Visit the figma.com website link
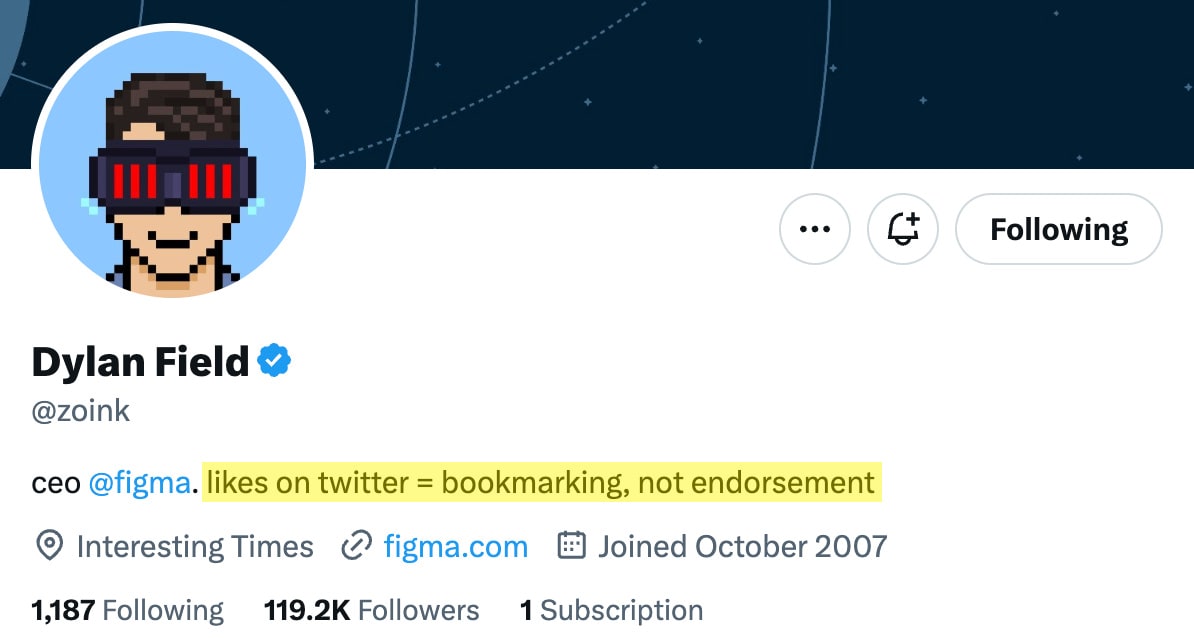Image resolution: width=1194 pixels, height=638 pixels. (x=455, y=546)
